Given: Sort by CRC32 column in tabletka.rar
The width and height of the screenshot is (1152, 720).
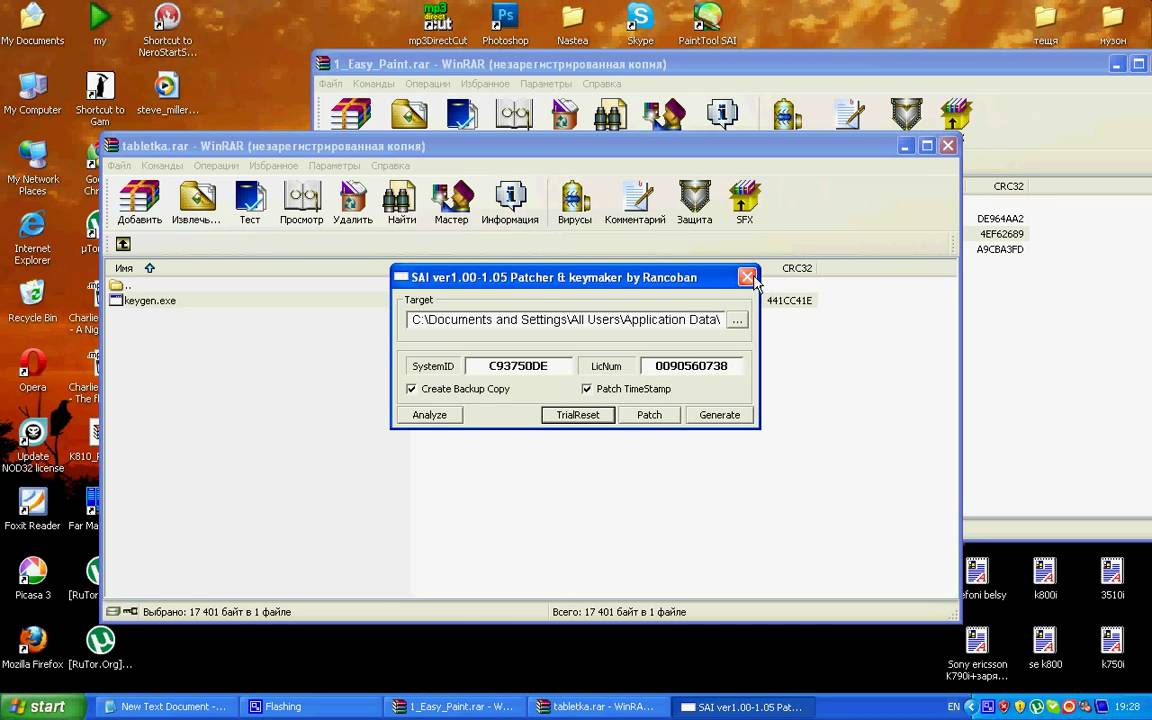Looking at the screenshot, I should pyautogui.click(x=797, y=268).
